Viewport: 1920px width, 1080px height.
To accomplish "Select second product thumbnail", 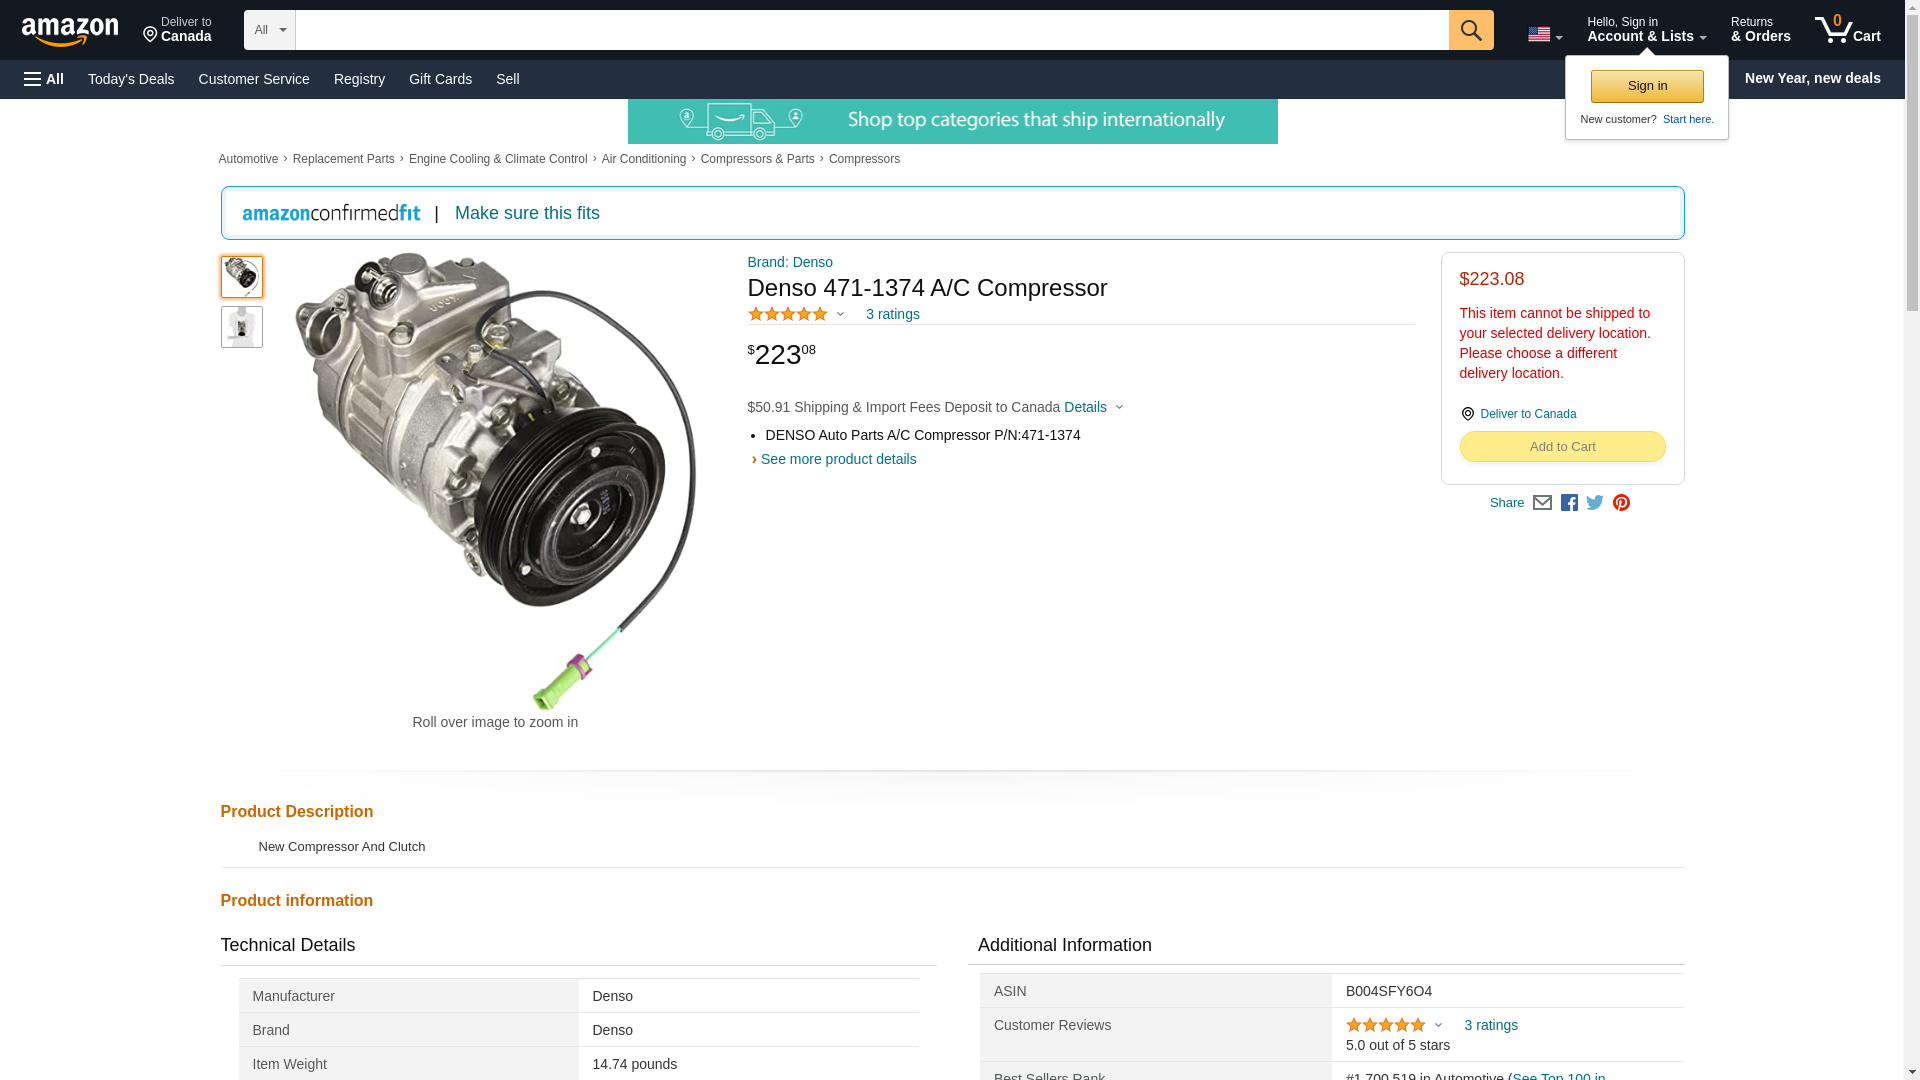I will coord(241,327).
